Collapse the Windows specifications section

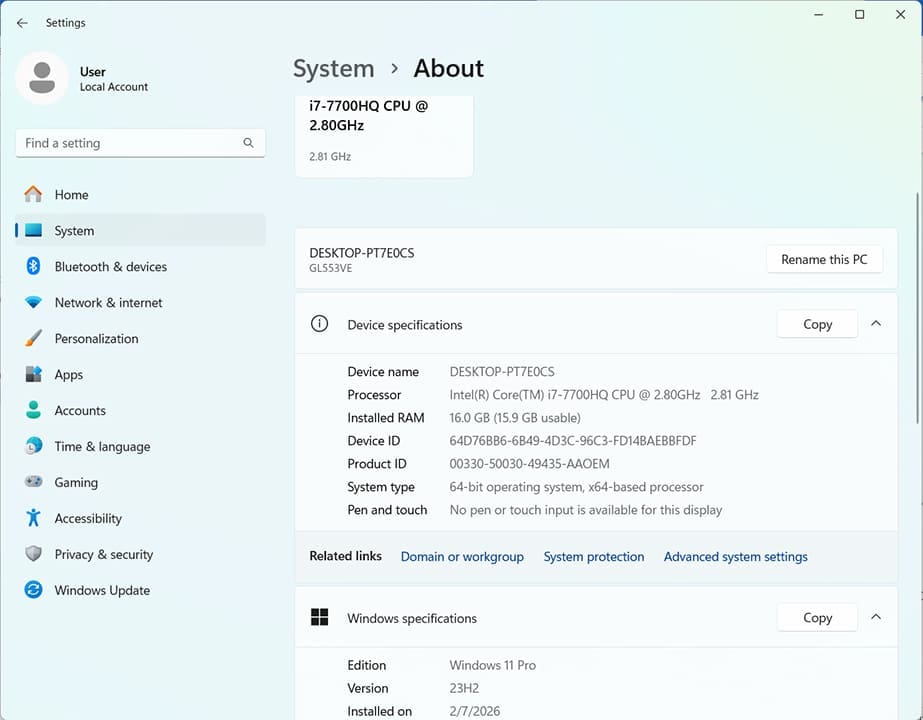coord(876,618)
